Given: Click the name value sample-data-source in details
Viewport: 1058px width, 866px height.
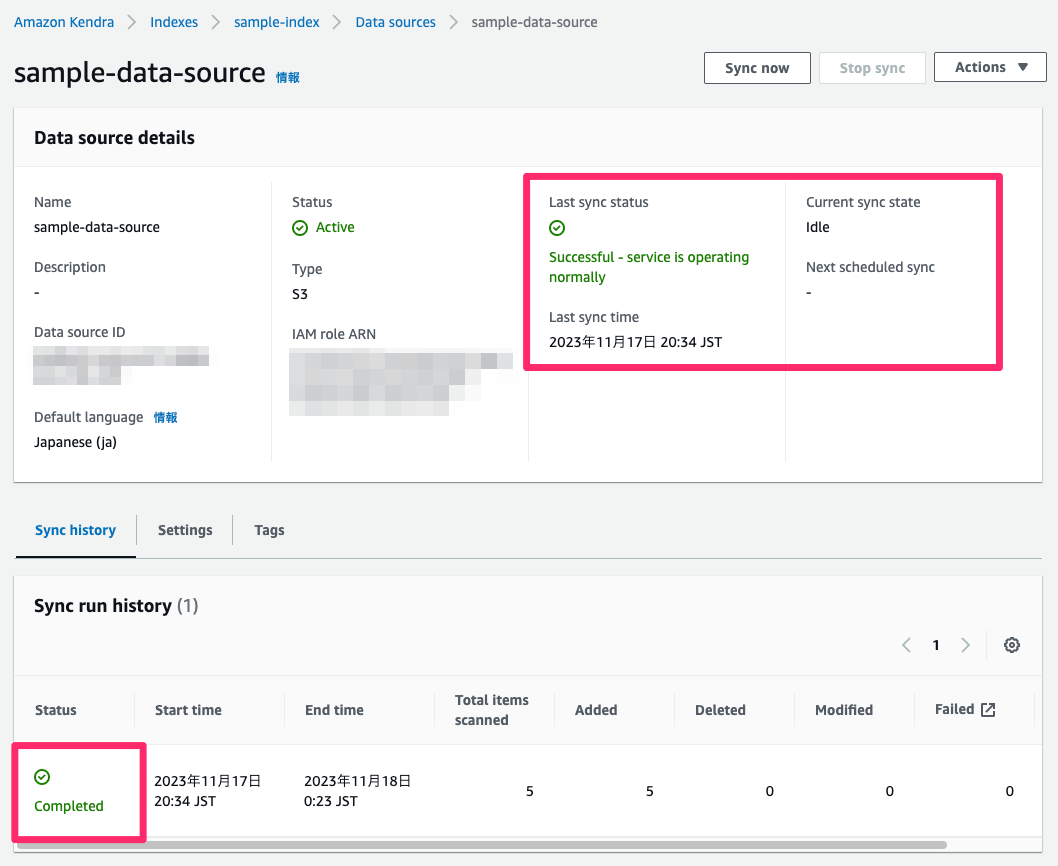Looking at the screenshot, I should 97,227.
